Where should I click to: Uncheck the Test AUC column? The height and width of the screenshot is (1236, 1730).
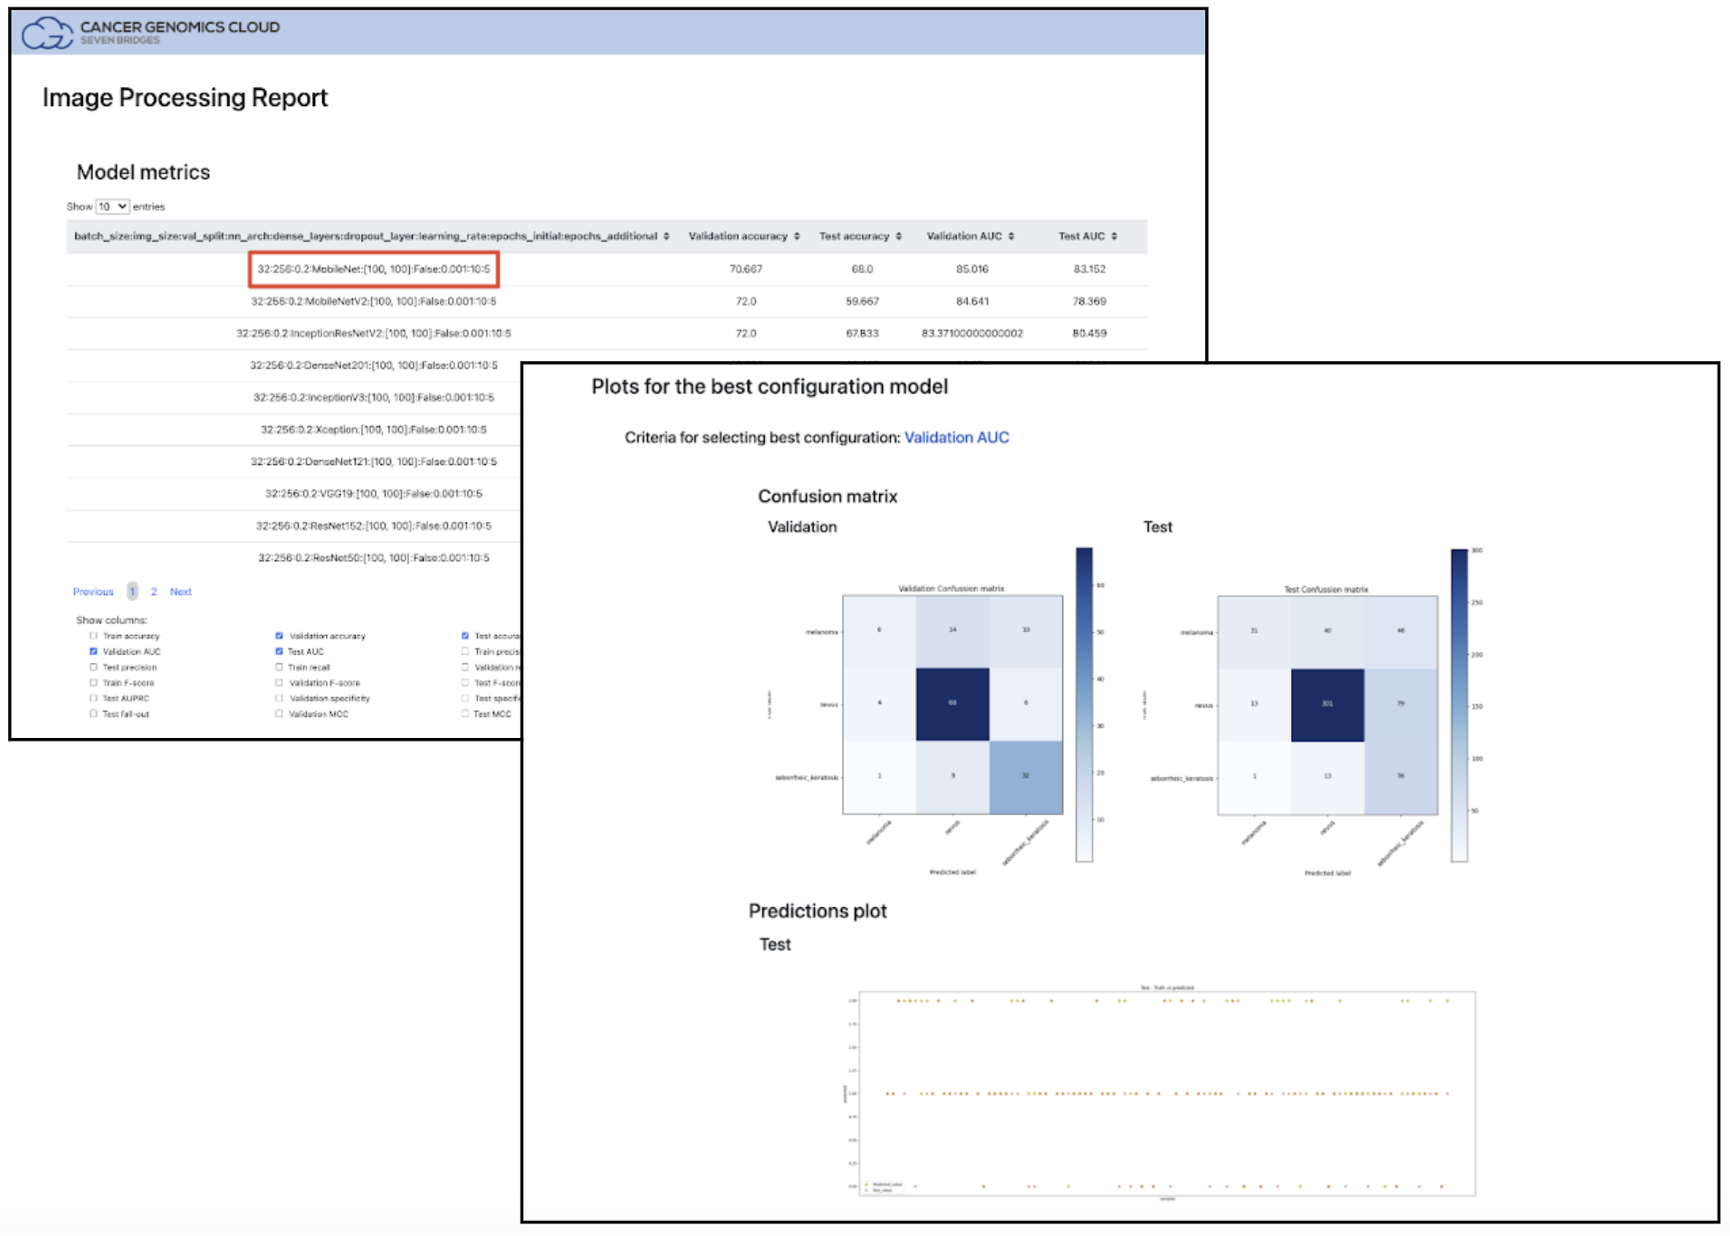[279, 651]
